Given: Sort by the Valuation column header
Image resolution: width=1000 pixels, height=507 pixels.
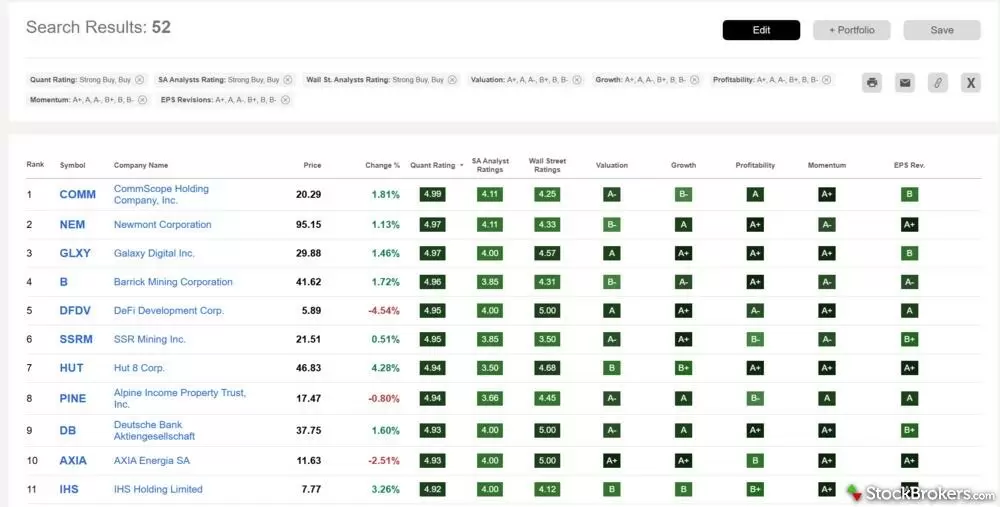Looking at the screenshot, I should coord(612,165).
